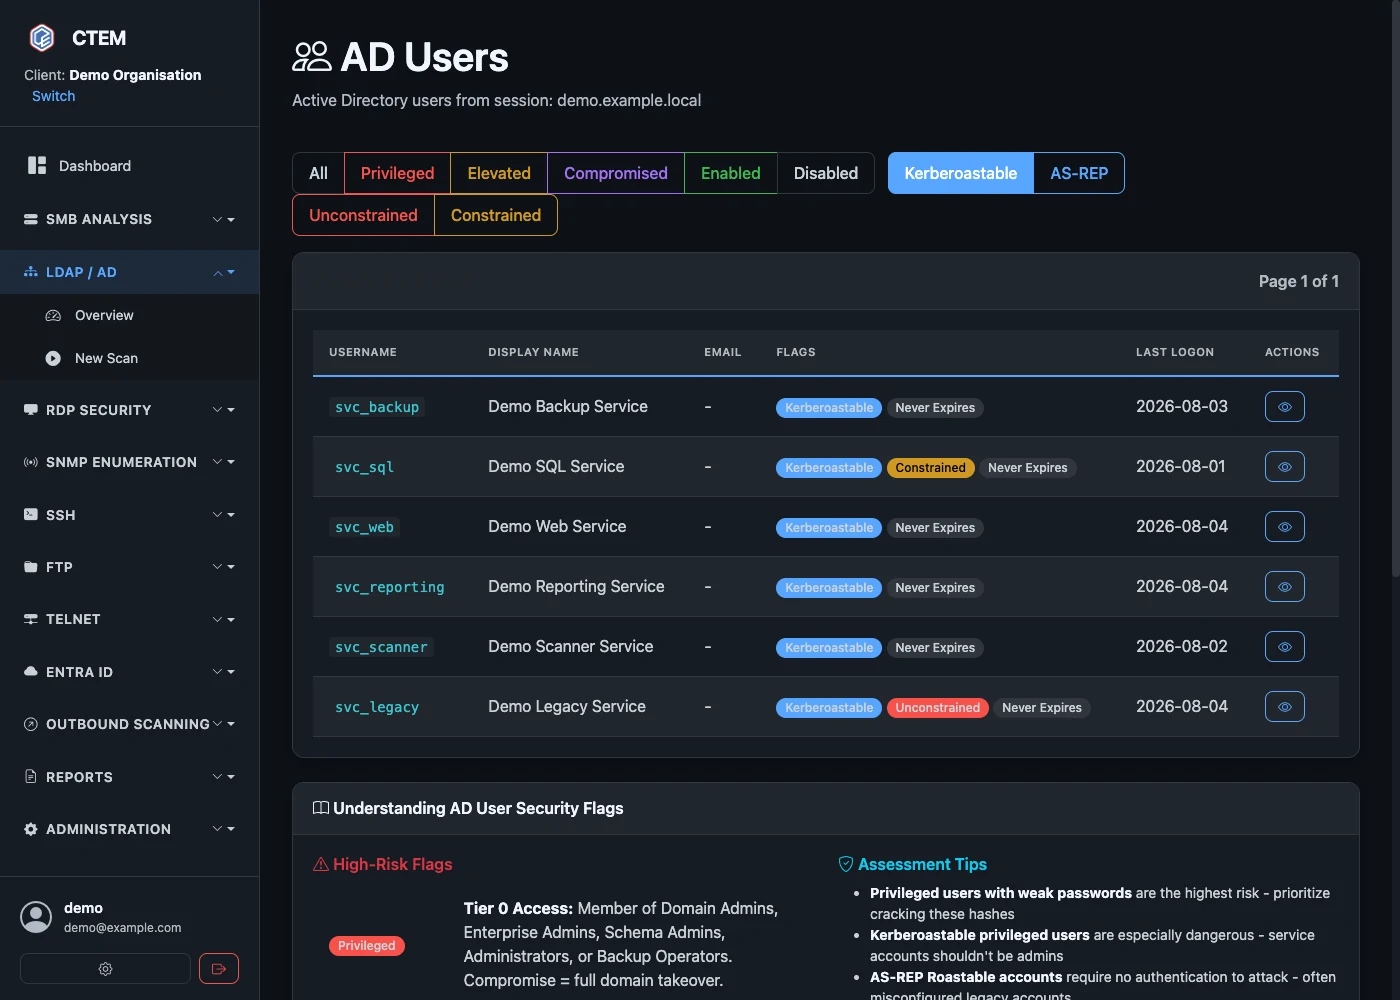The image size is (1400, 1000).
Task: Click the RDP Security monitor icon
Action: point(31,410)
